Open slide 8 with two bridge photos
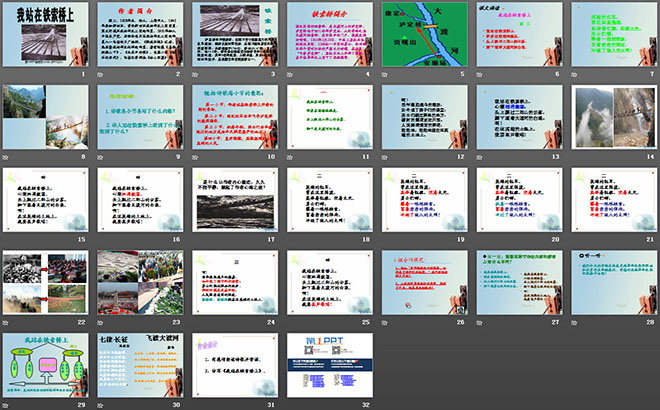Screen dimensions: 660x410 coord(44,118)
